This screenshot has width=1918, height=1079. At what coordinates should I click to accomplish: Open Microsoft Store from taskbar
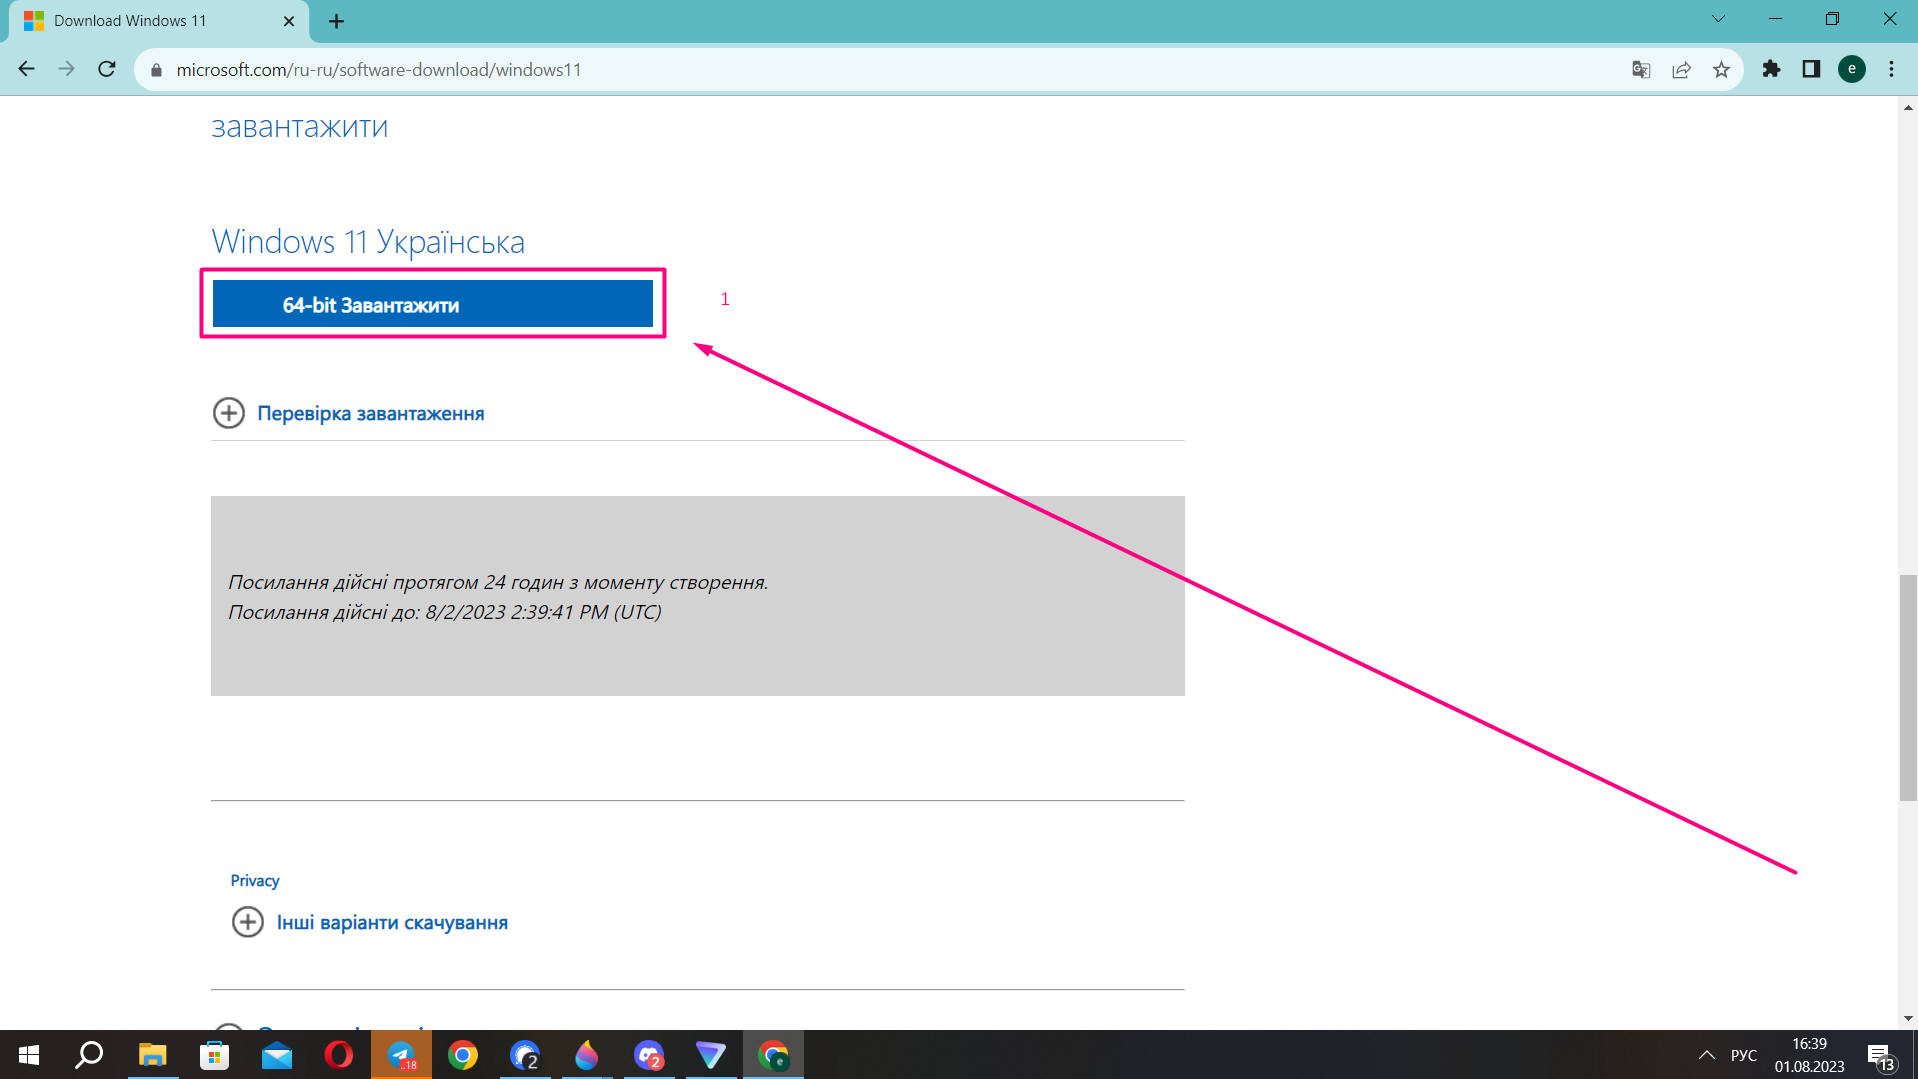(214, 1055)
